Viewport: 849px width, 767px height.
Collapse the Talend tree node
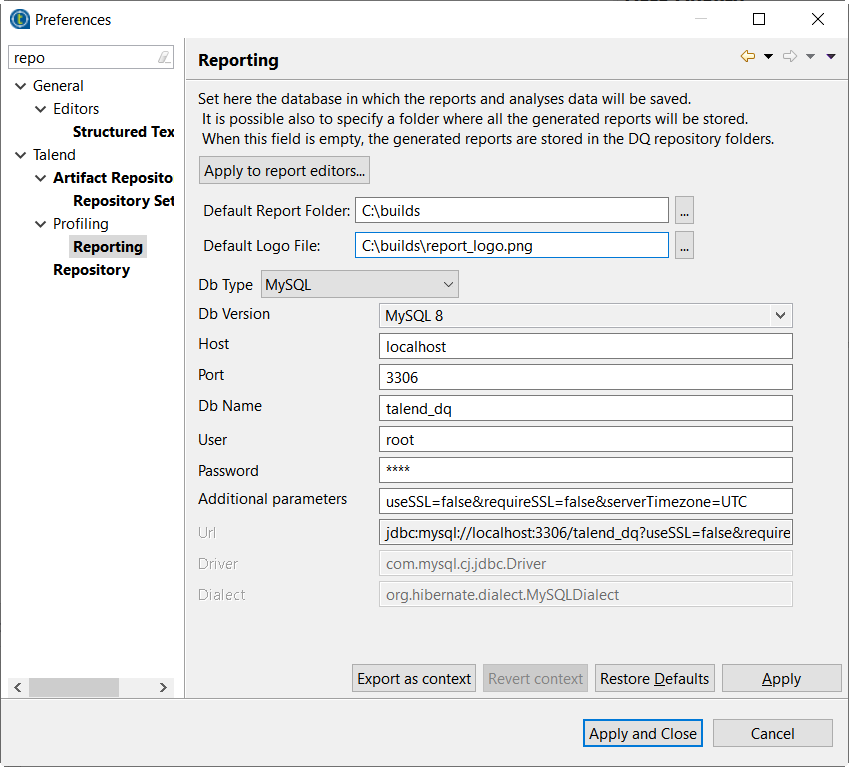[21, 155]
